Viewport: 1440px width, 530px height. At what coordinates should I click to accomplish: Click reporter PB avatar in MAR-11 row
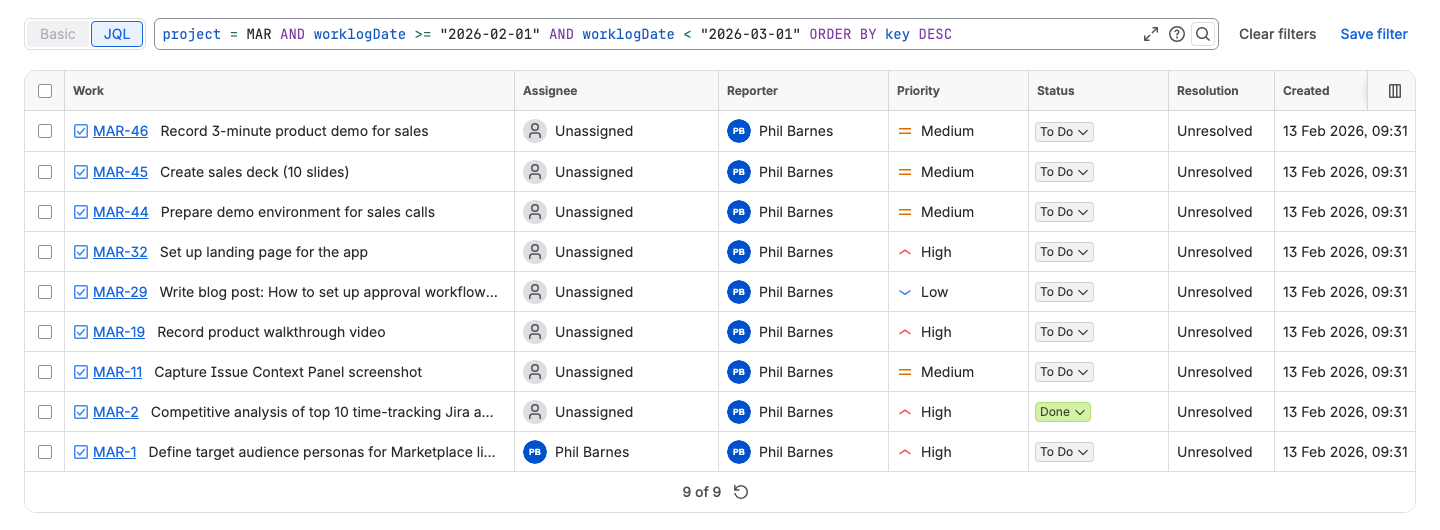[x=739, y=372]
